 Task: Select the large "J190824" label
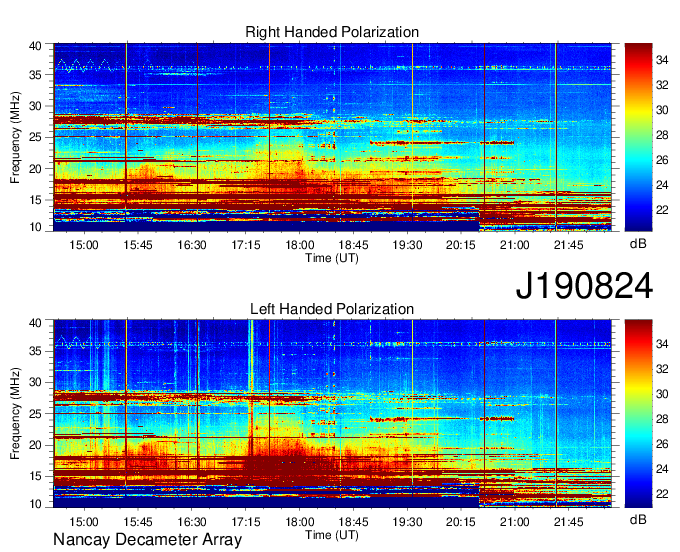pos(584,286)
